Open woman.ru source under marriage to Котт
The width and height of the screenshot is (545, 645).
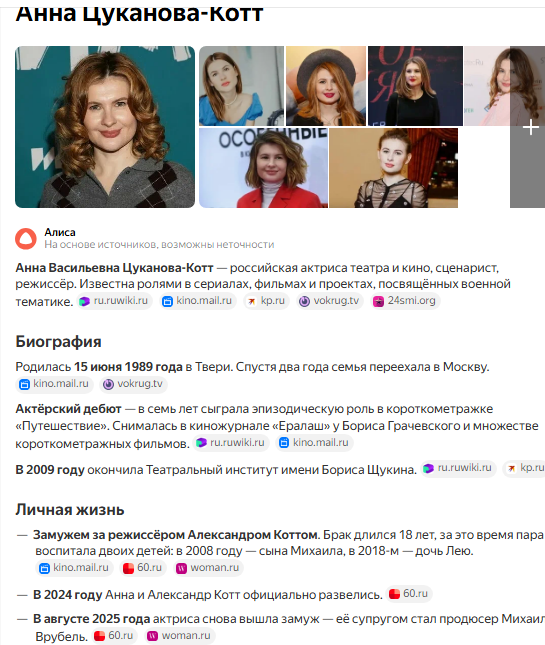(x=208, y=568)
